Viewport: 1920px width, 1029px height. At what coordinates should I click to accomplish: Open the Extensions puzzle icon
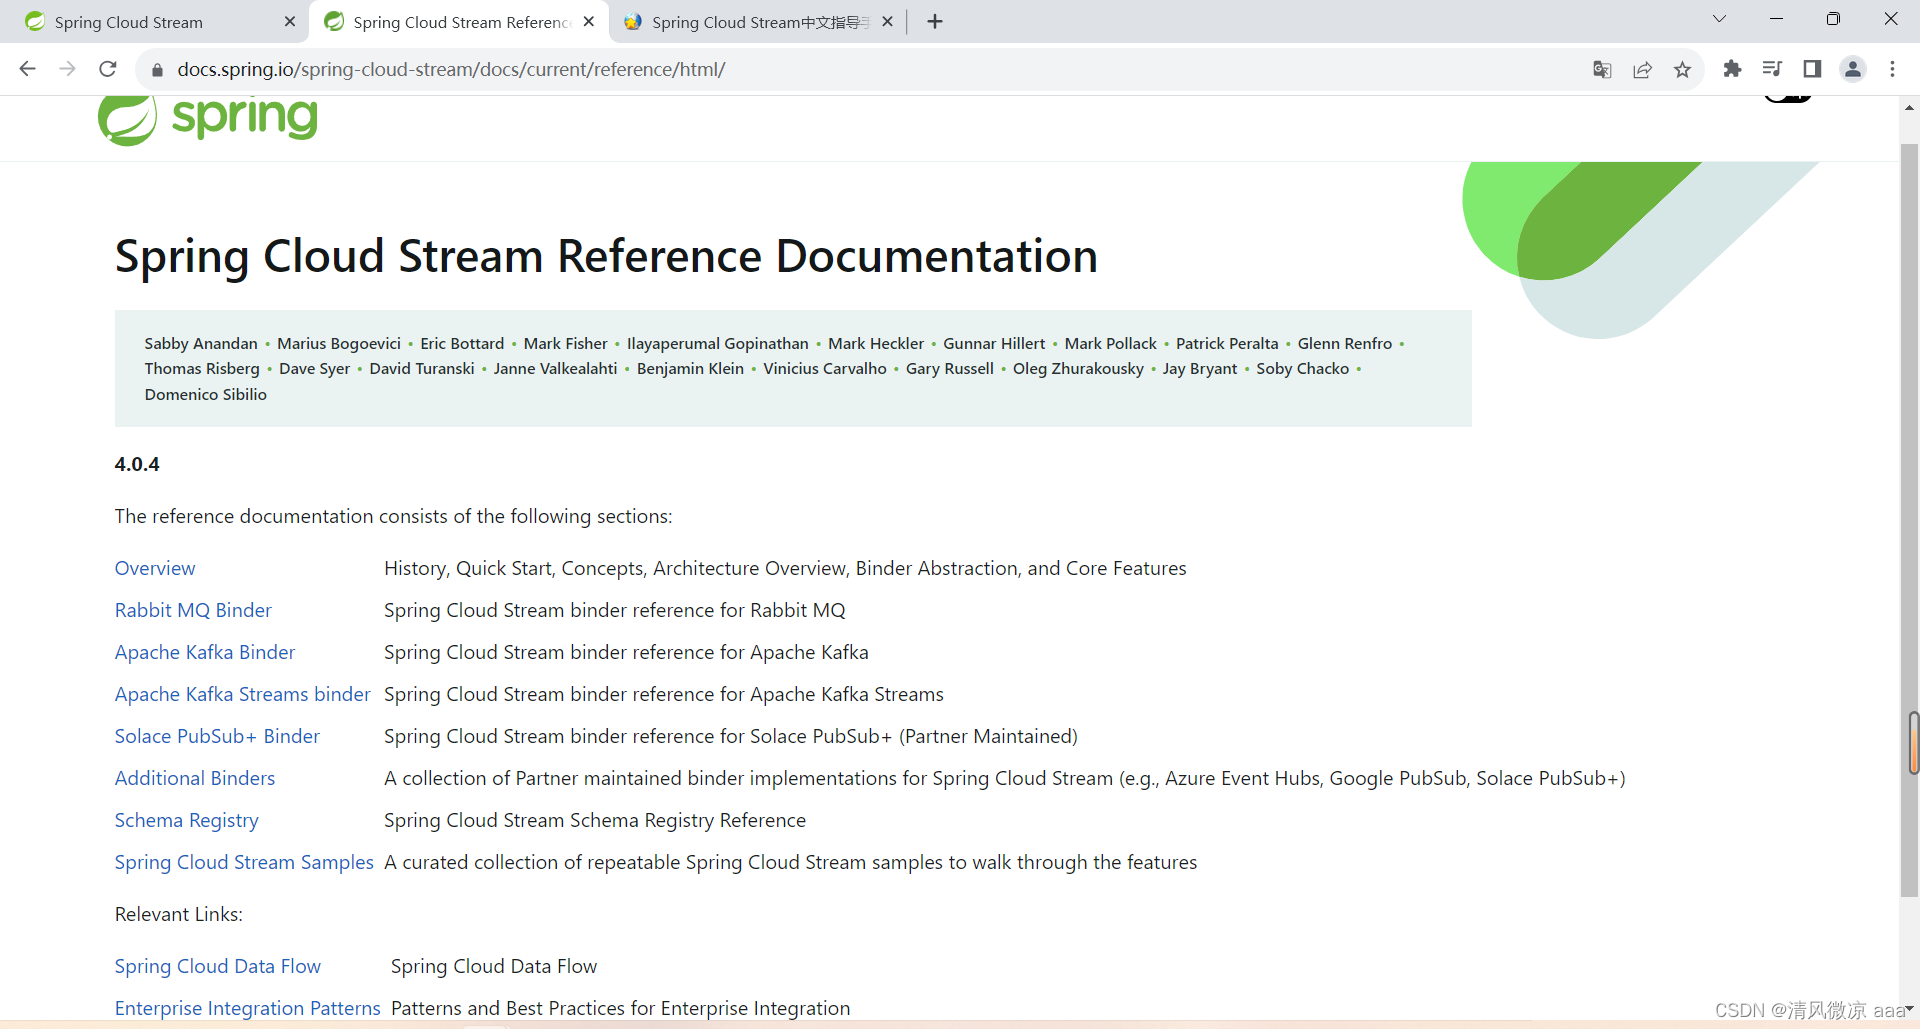pyautogui.click(x=1732, y=69)
